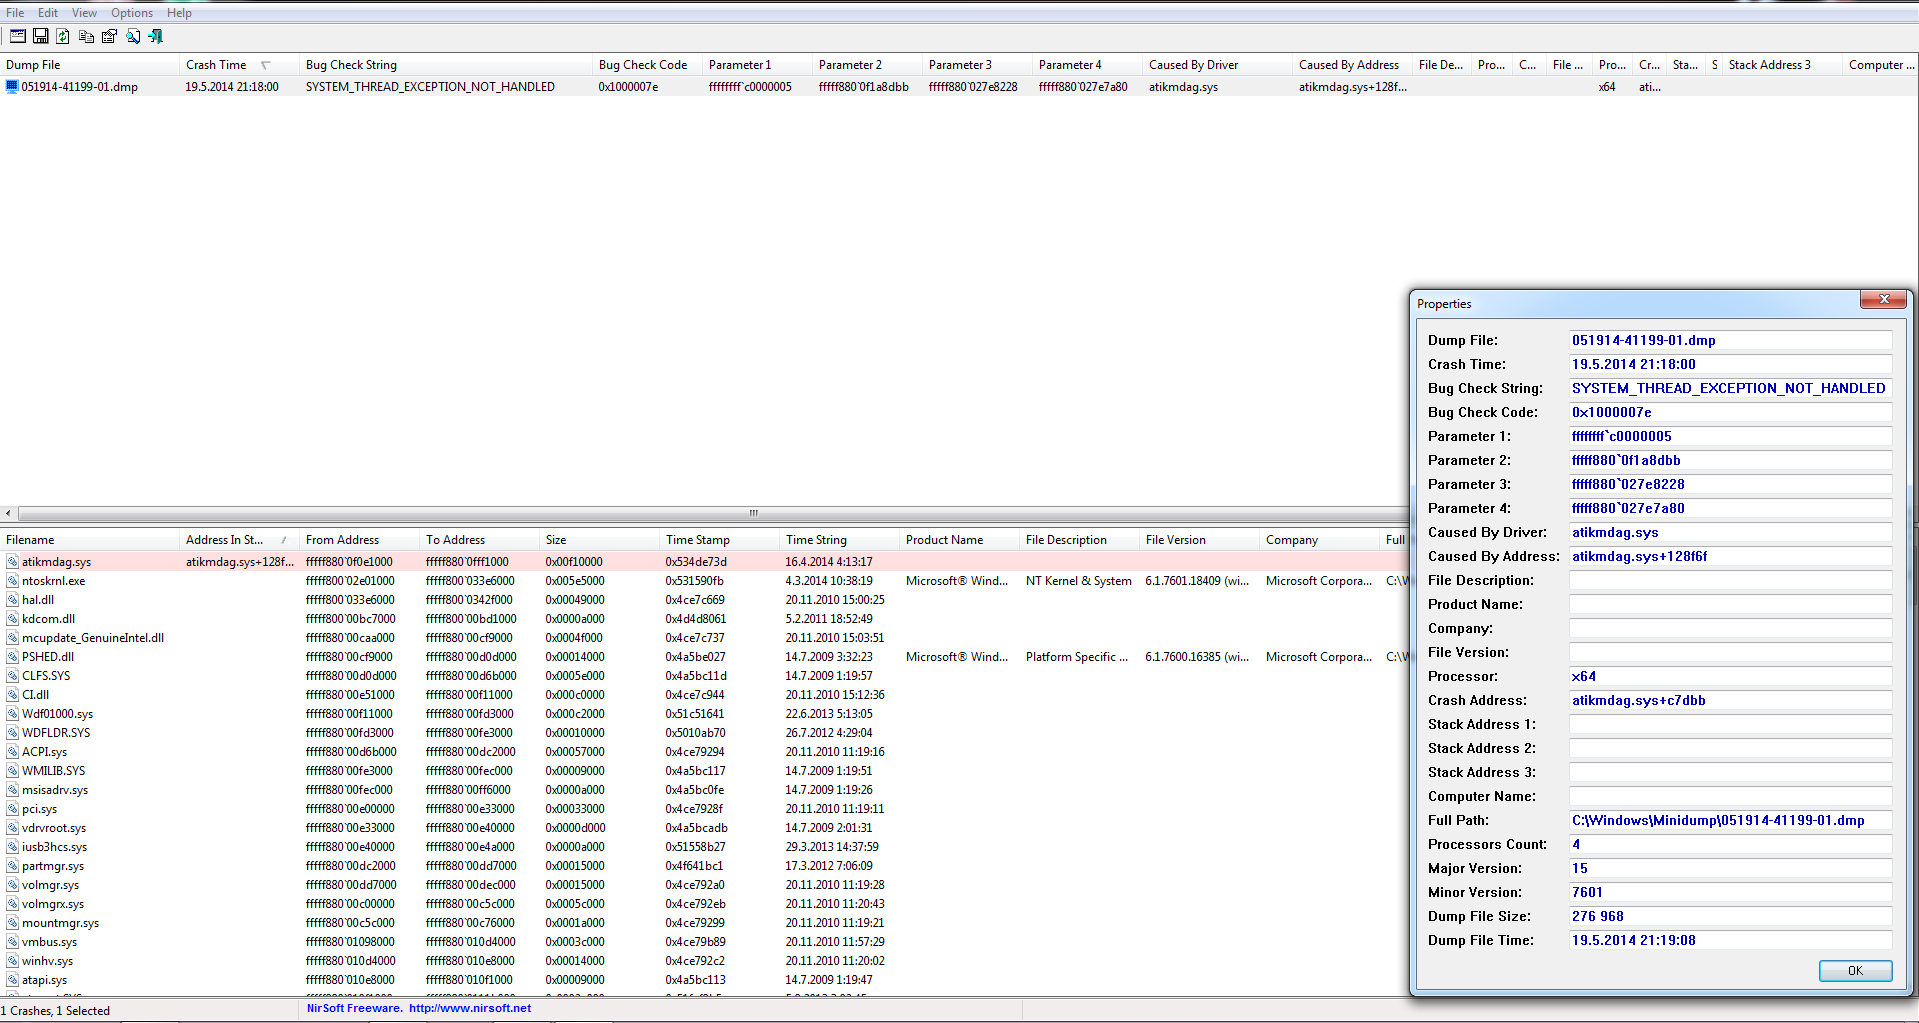The width and height of the screenshot is (1919, 1023).
Task: Click the Refresh toolbar icon
Action: click(x=63, y=36)
